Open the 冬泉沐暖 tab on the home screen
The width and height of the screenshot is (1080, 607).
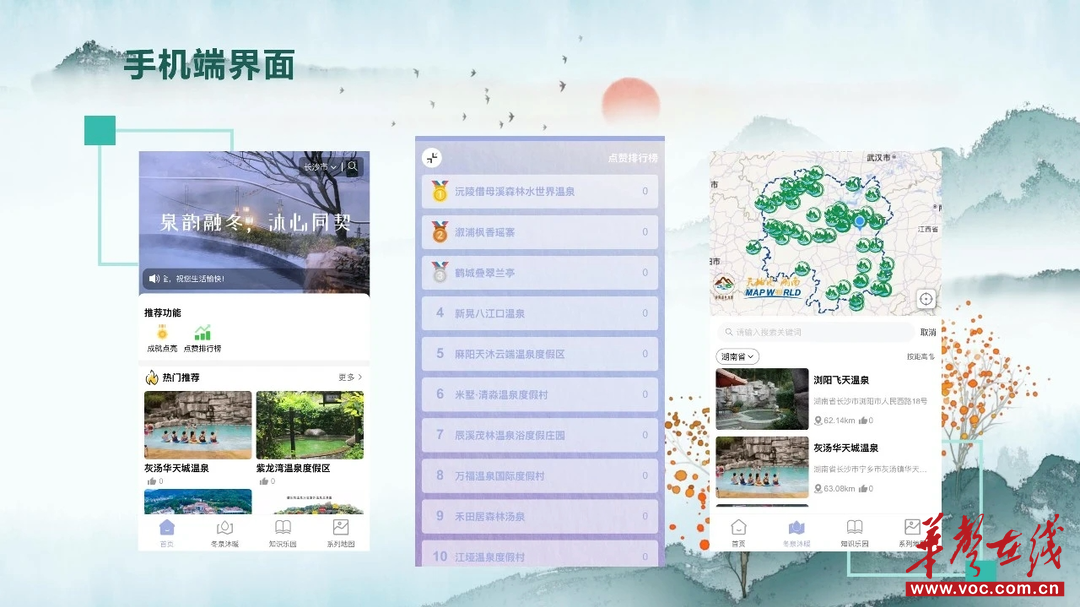[225, 533]
